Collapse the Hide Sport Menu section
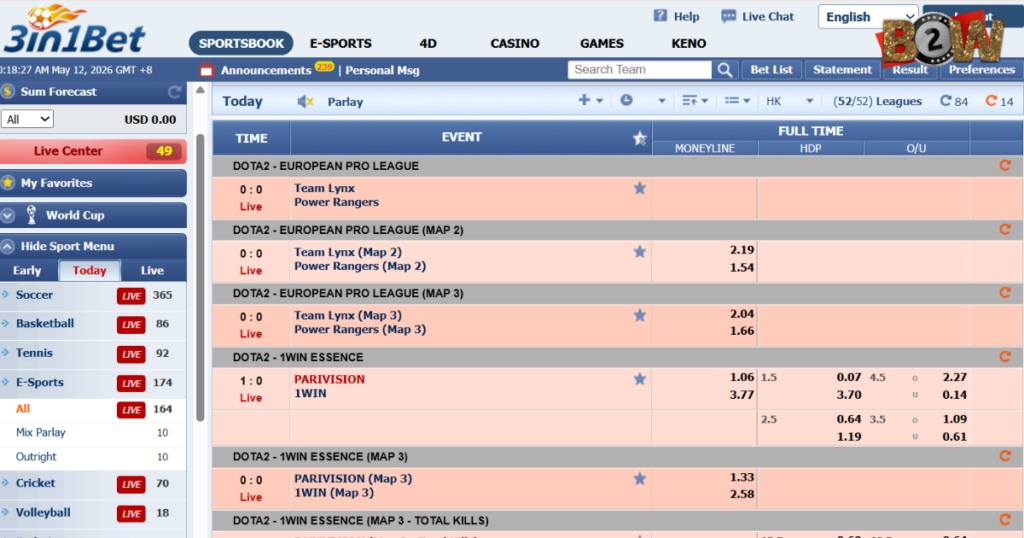This screenshot has width=1024, height=538. [x=8, y=247]
